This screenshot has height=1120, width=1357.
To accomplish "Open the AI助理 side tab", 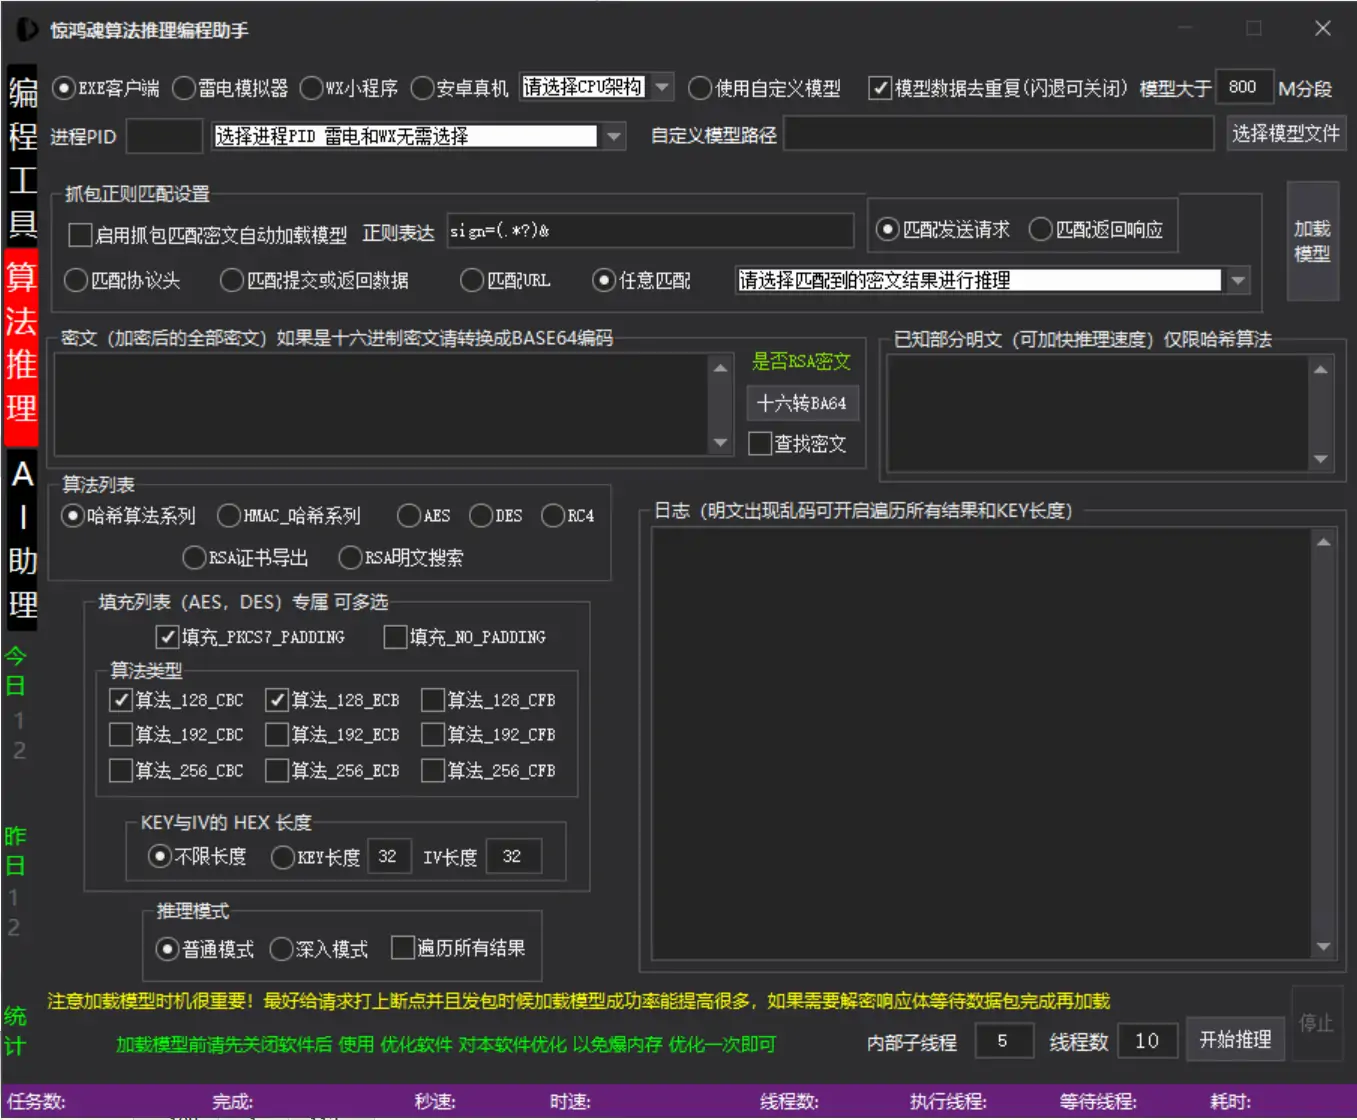I will (x=22, y=539).
